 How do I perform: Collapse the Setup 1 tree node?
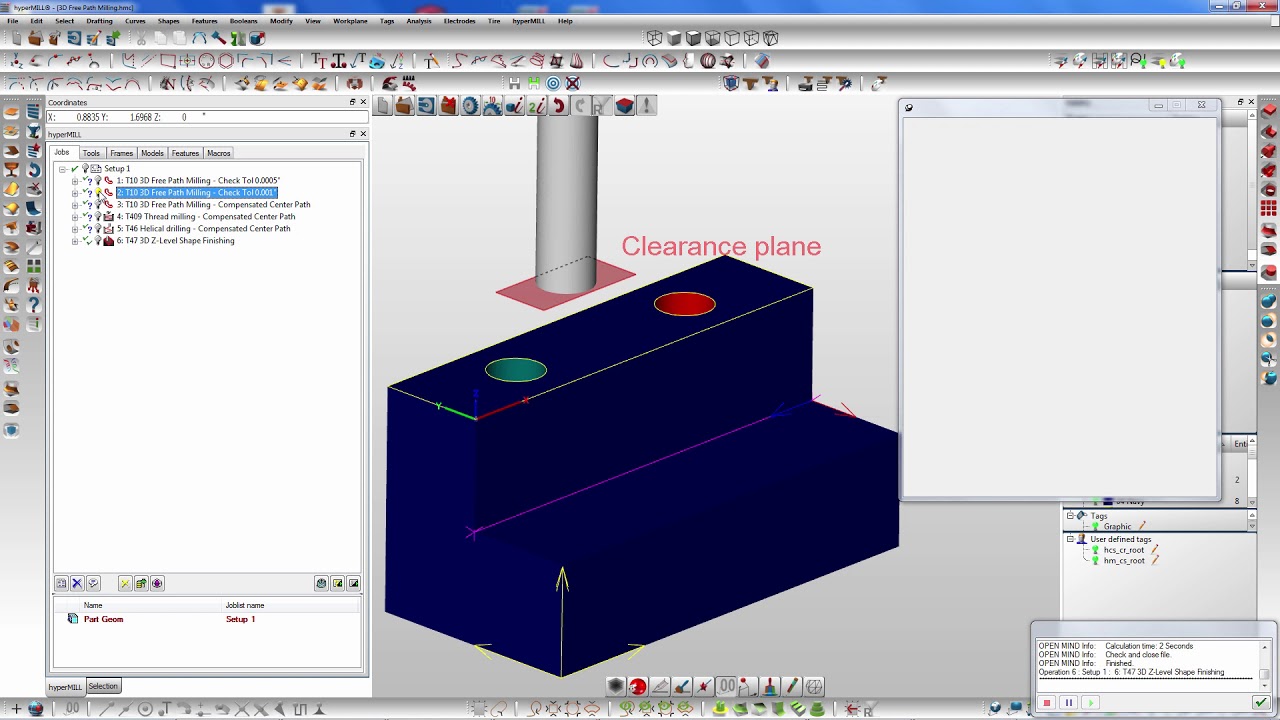tap(62, 169)
